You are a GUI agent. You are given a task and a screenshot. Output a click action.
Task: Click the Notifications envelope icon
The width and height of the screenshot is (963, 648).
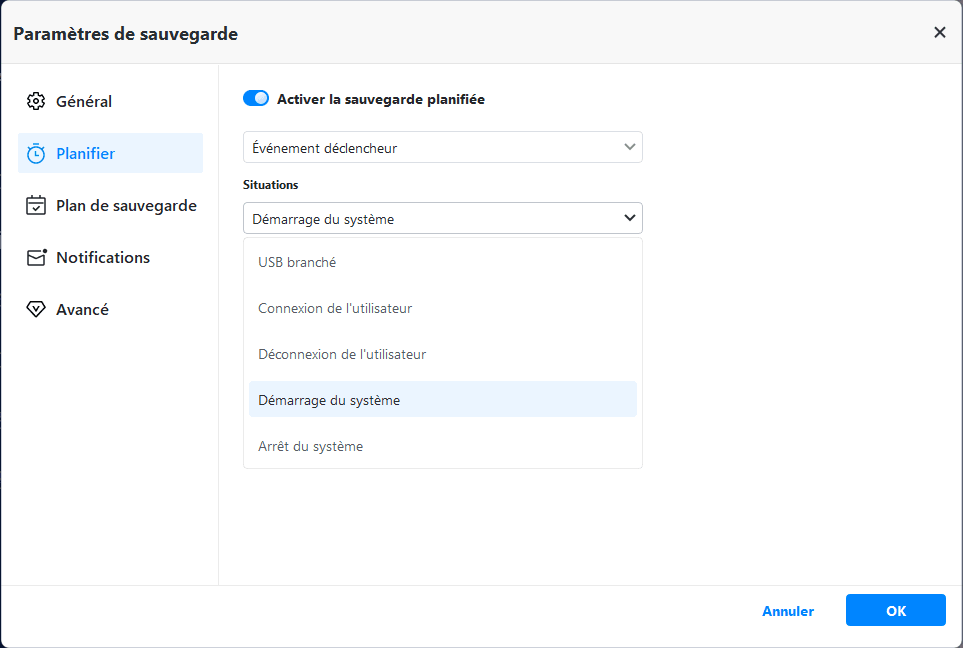pyautogui.click(x=36, y=258)
